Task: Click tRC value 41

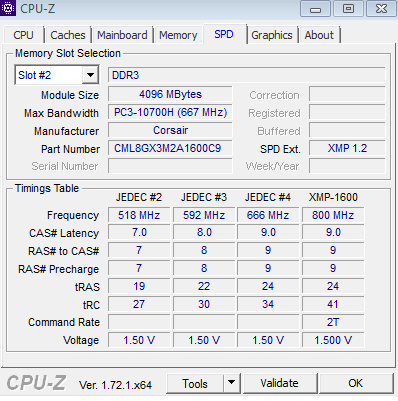Action: click(x=333, y=304)
